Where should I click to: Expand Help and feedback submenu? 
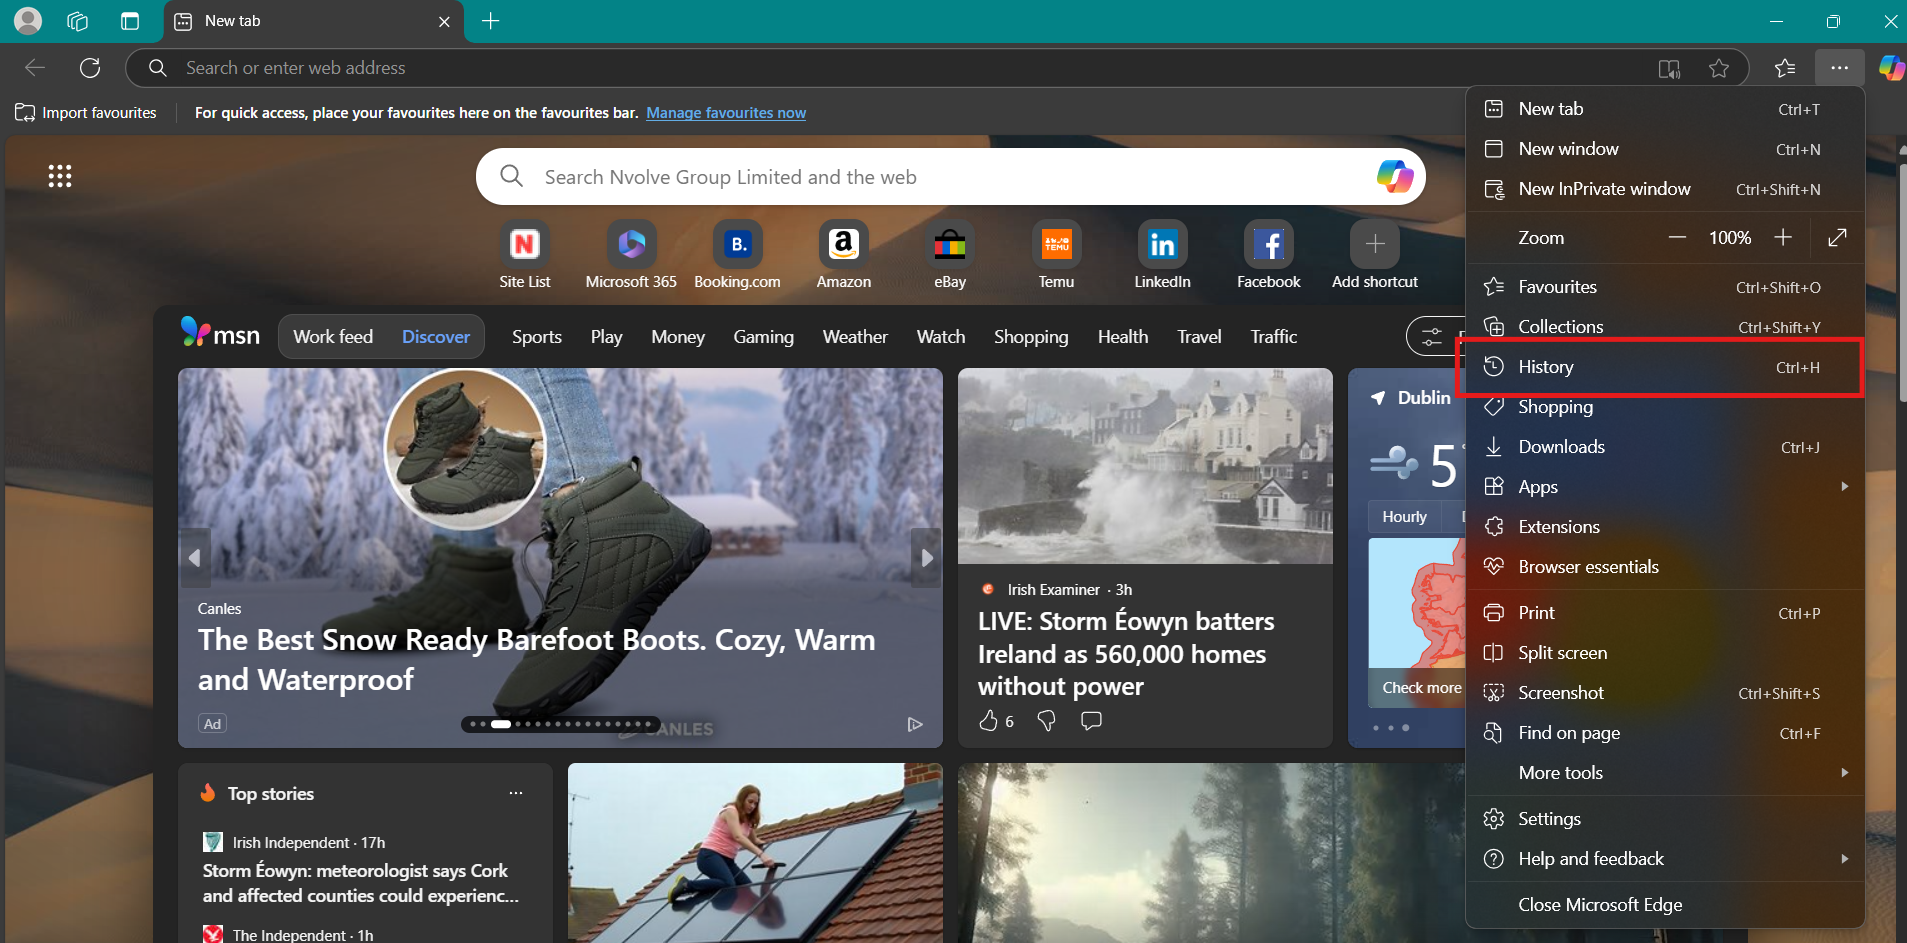(x=1665, y=859)
